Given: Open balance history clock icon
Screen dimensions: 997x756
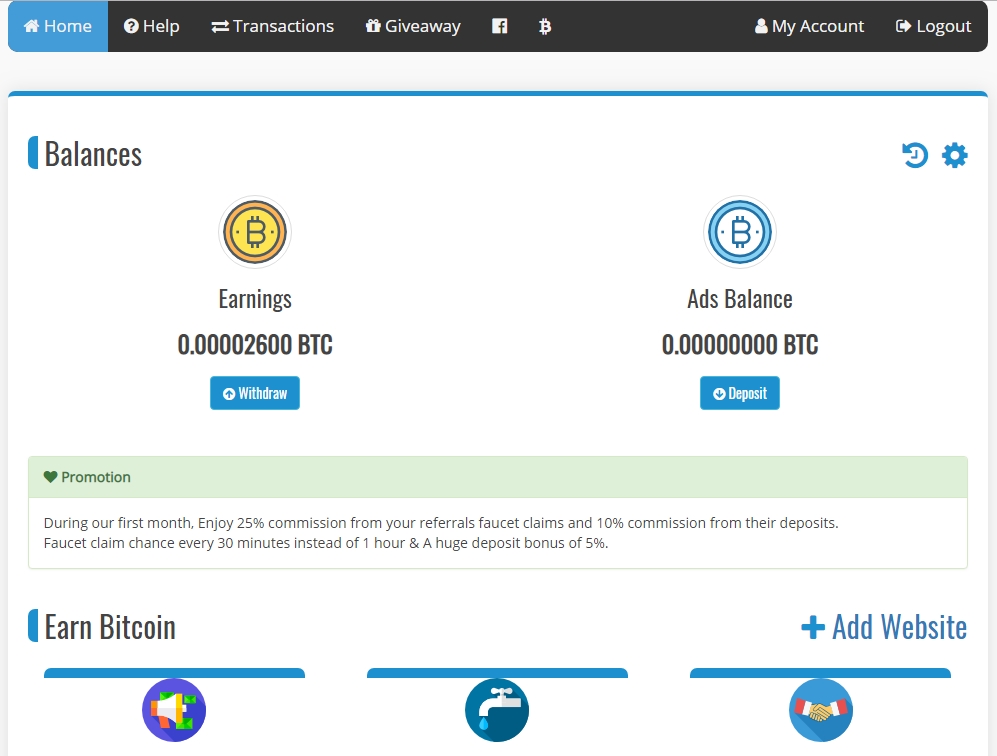Looking at the screenshot, I should click(915, 155).
